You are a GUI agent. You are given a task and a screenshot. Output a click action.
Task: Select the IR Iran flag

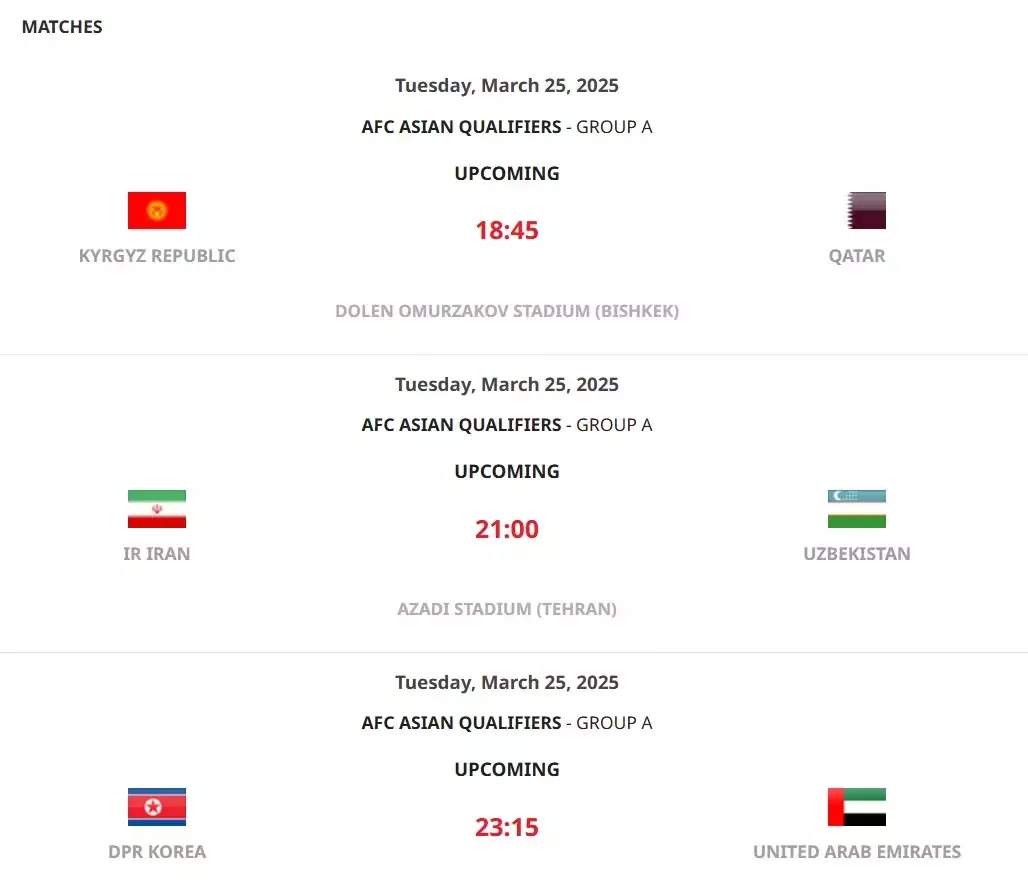pyautogui.click(x=157, y=509)
